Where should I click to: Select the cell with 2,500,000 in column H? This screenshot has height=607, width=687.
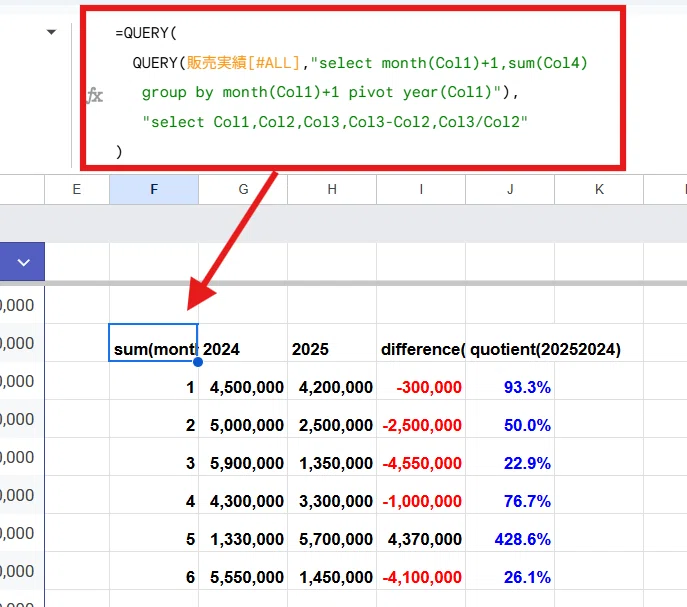(332, 419)
